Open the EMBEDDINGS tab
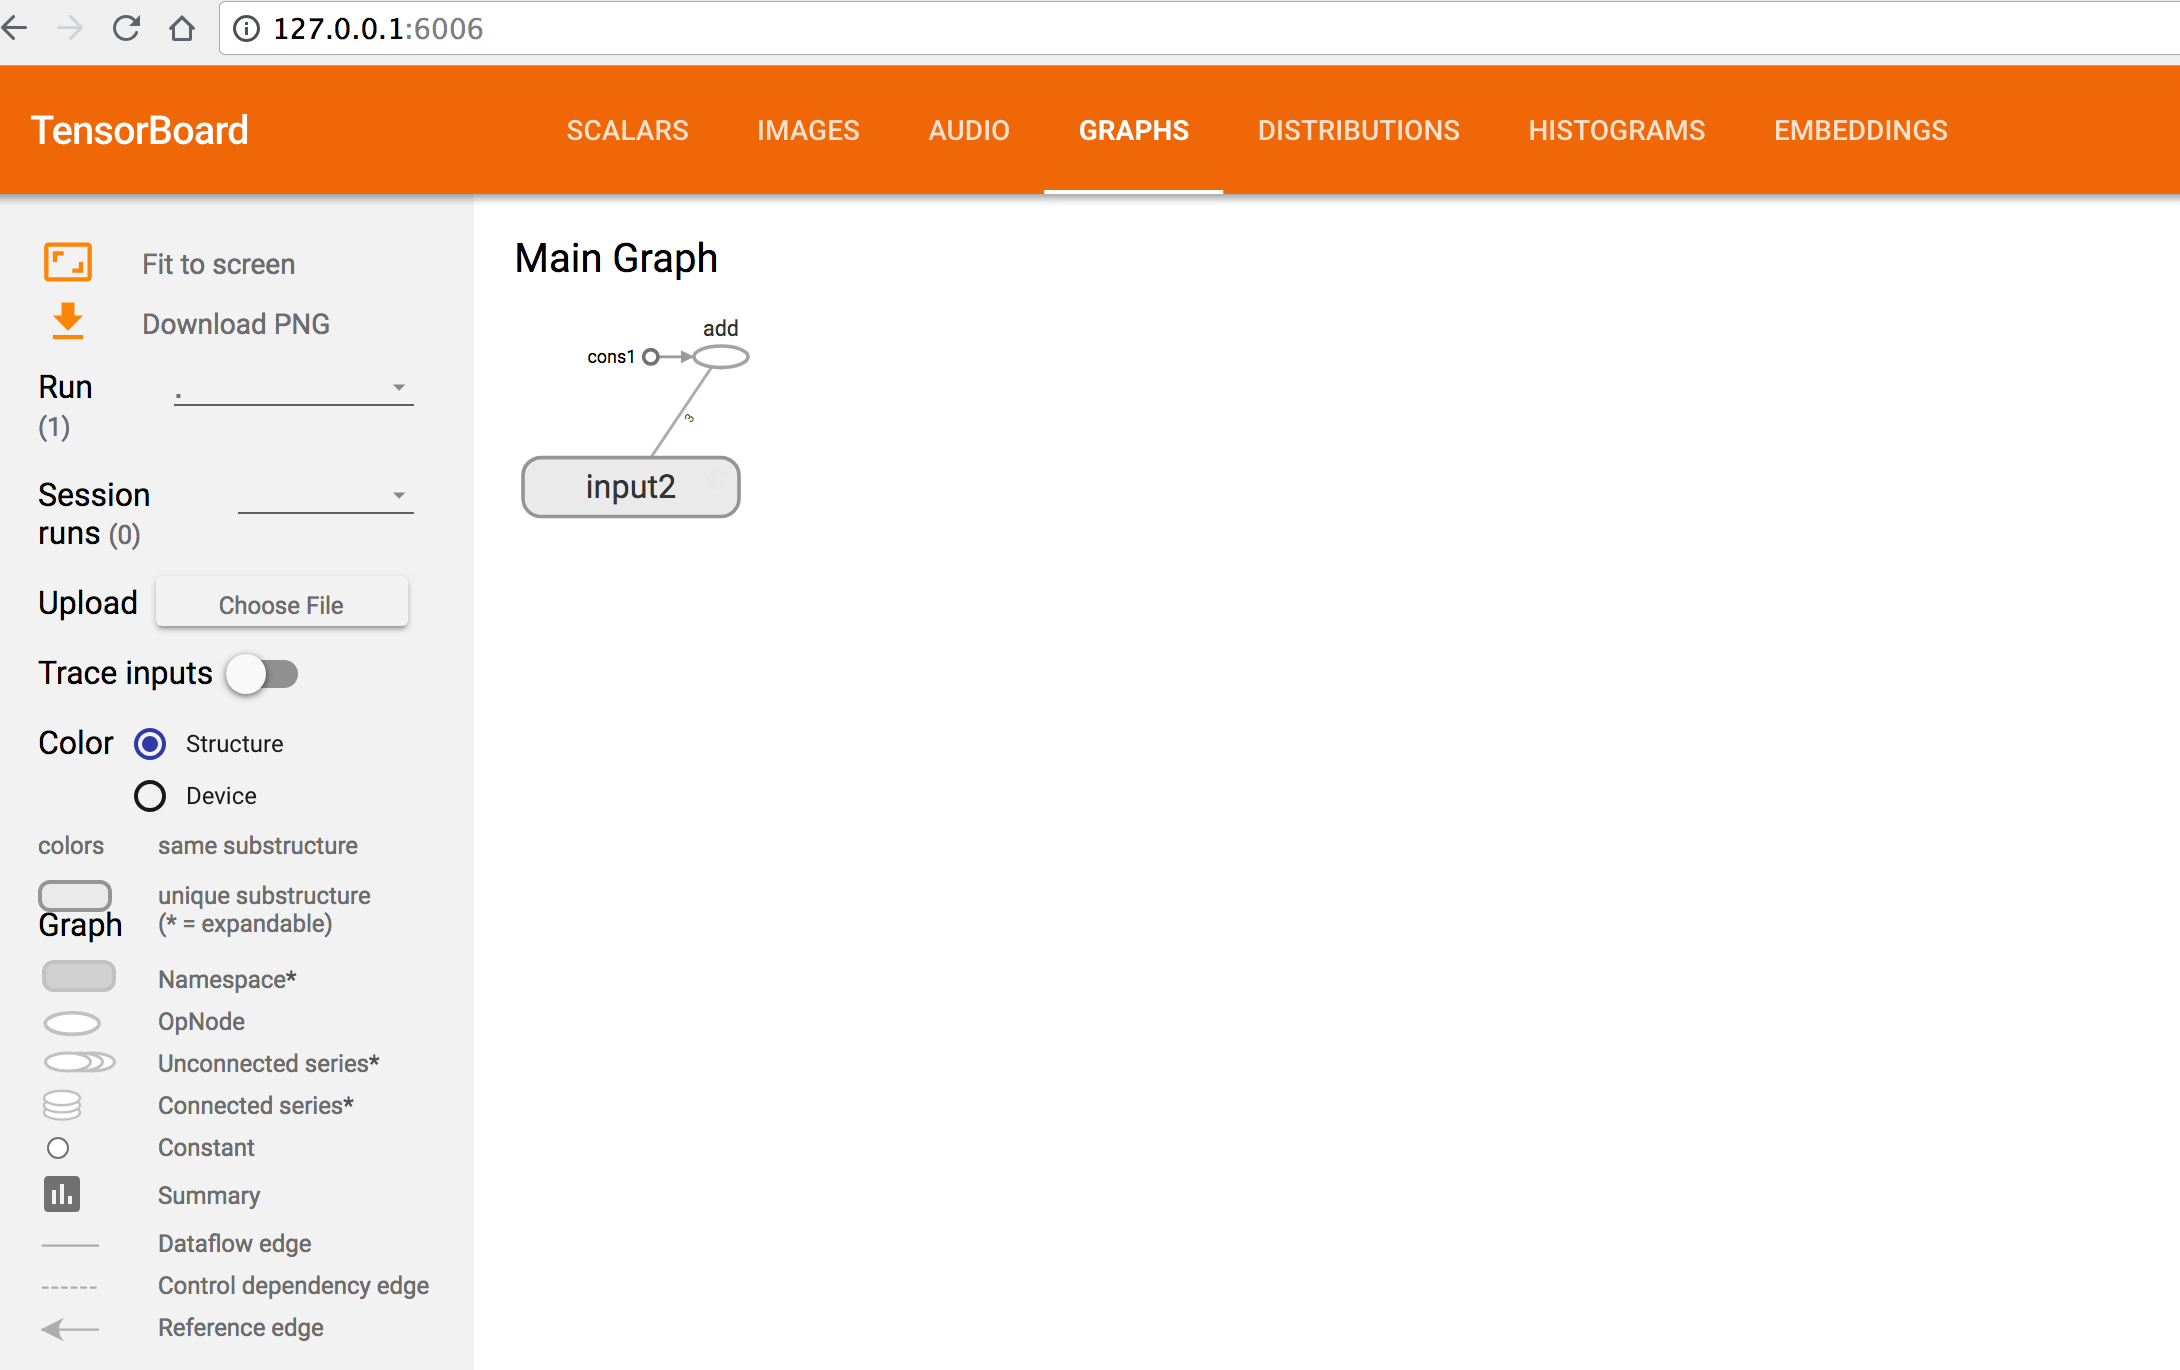 [1861, 130]
